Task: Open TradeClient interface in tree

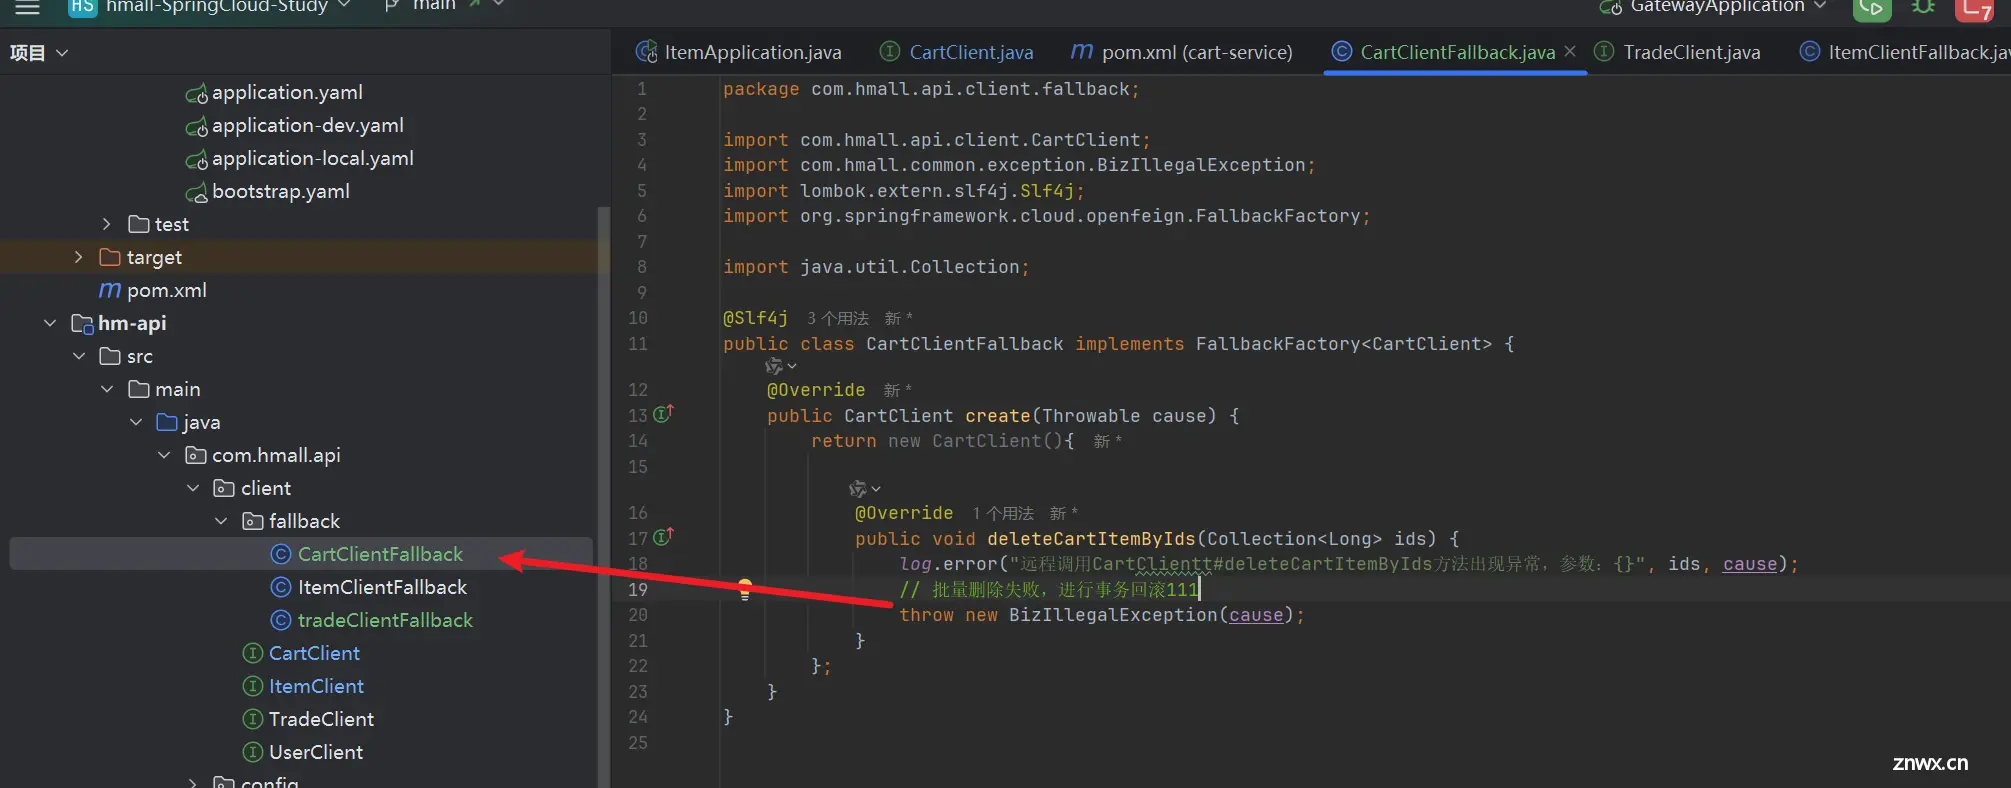Action: 321,719
